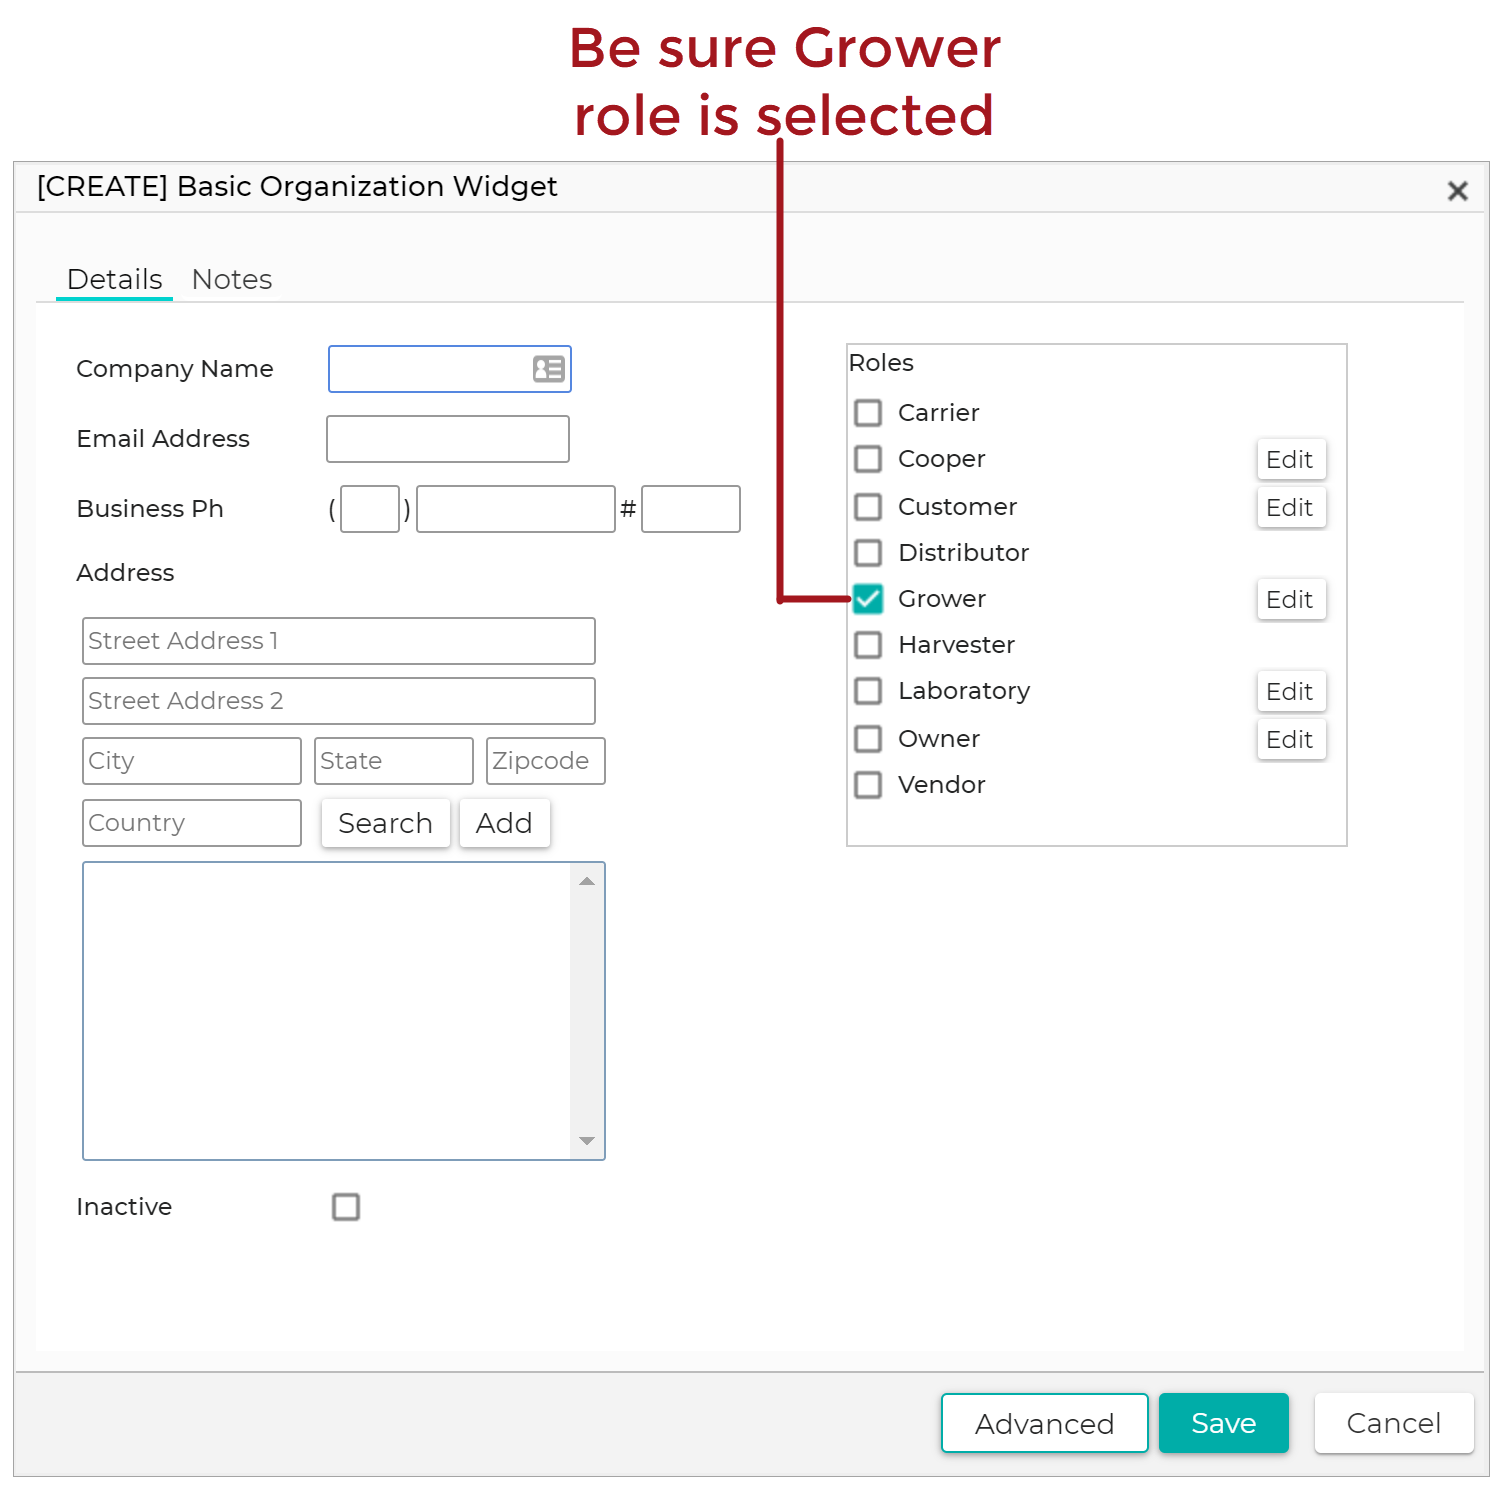
Task: Edit the Owner role
Action: click(x=1291, y=739)
